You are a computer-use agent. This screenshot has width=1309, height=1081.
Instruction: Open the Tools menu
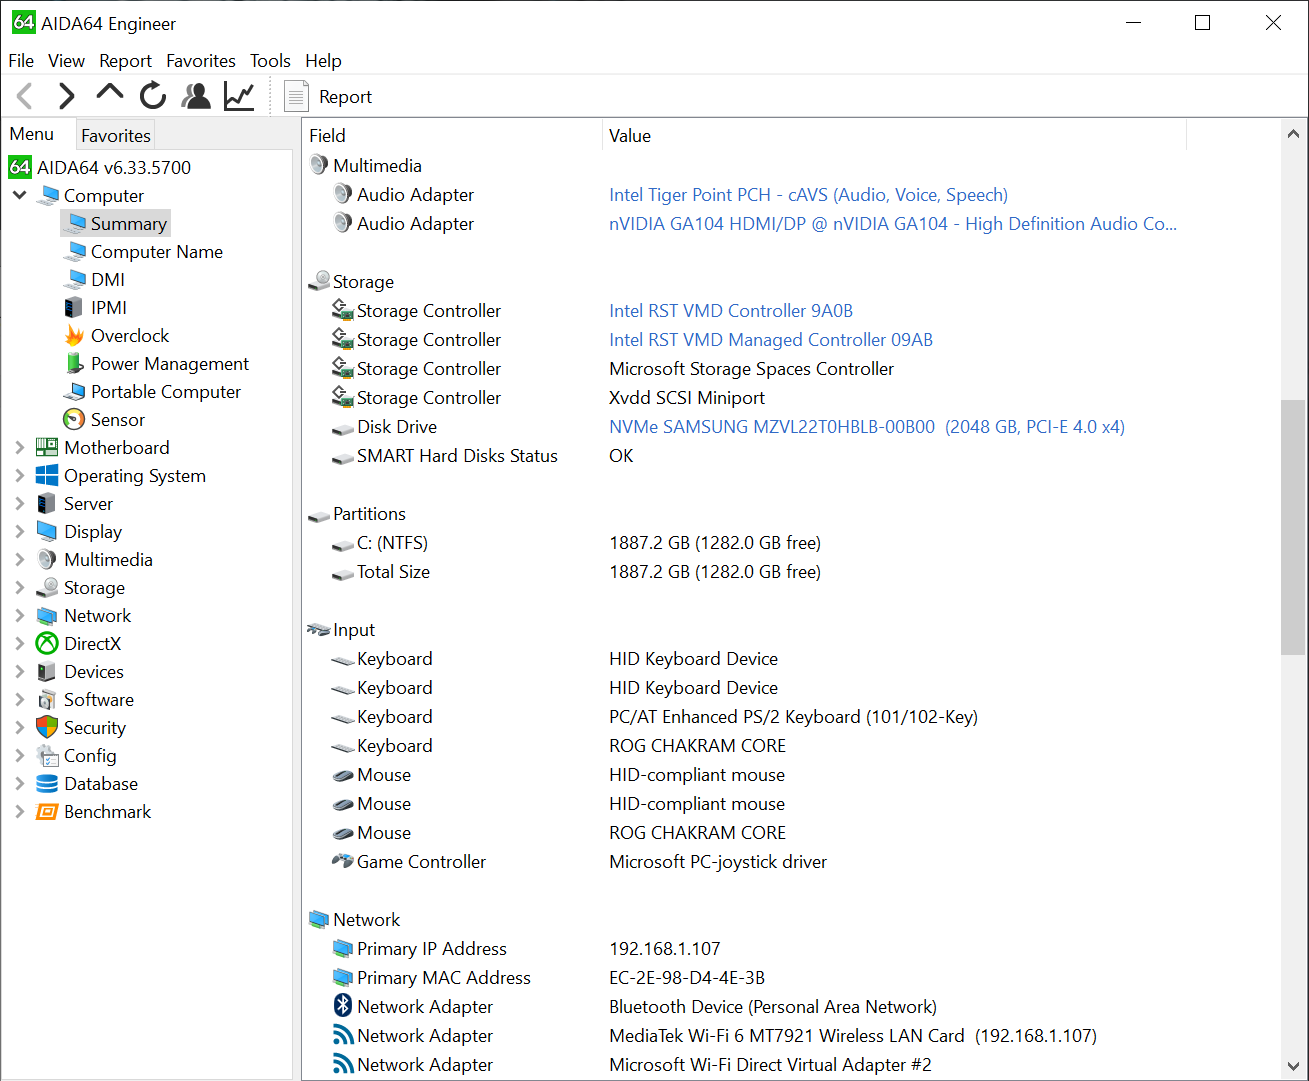tap(270, 61)
